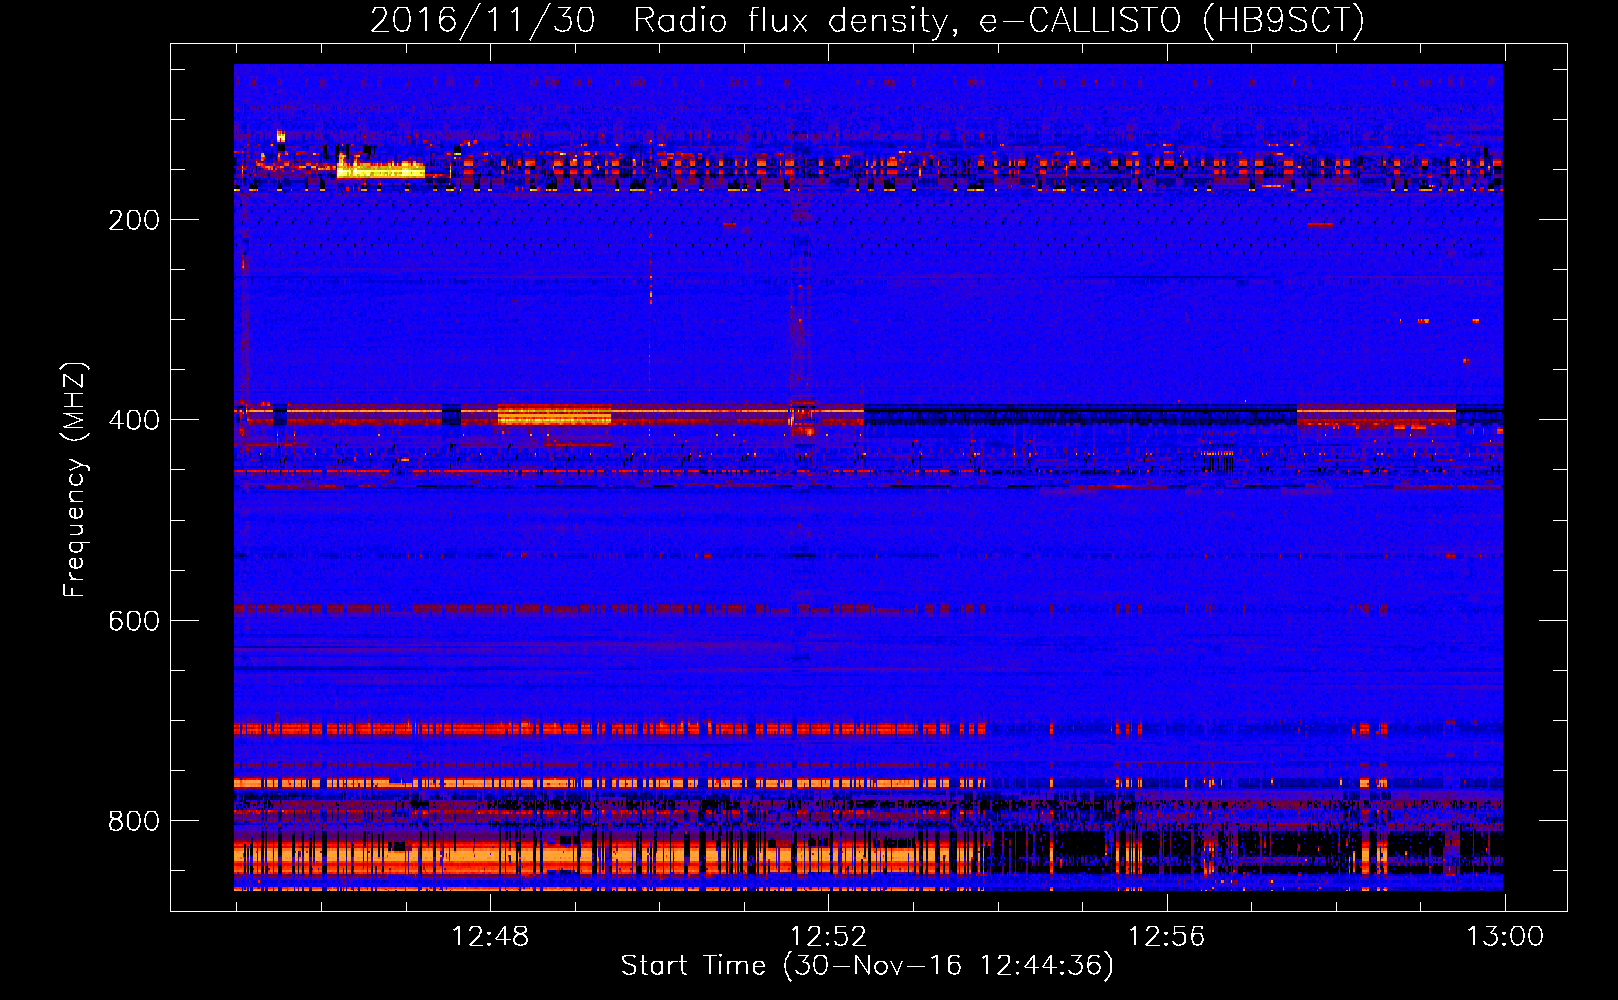
Task: Click the 200 frequency tick label
Action: click(x=134, y=220)
